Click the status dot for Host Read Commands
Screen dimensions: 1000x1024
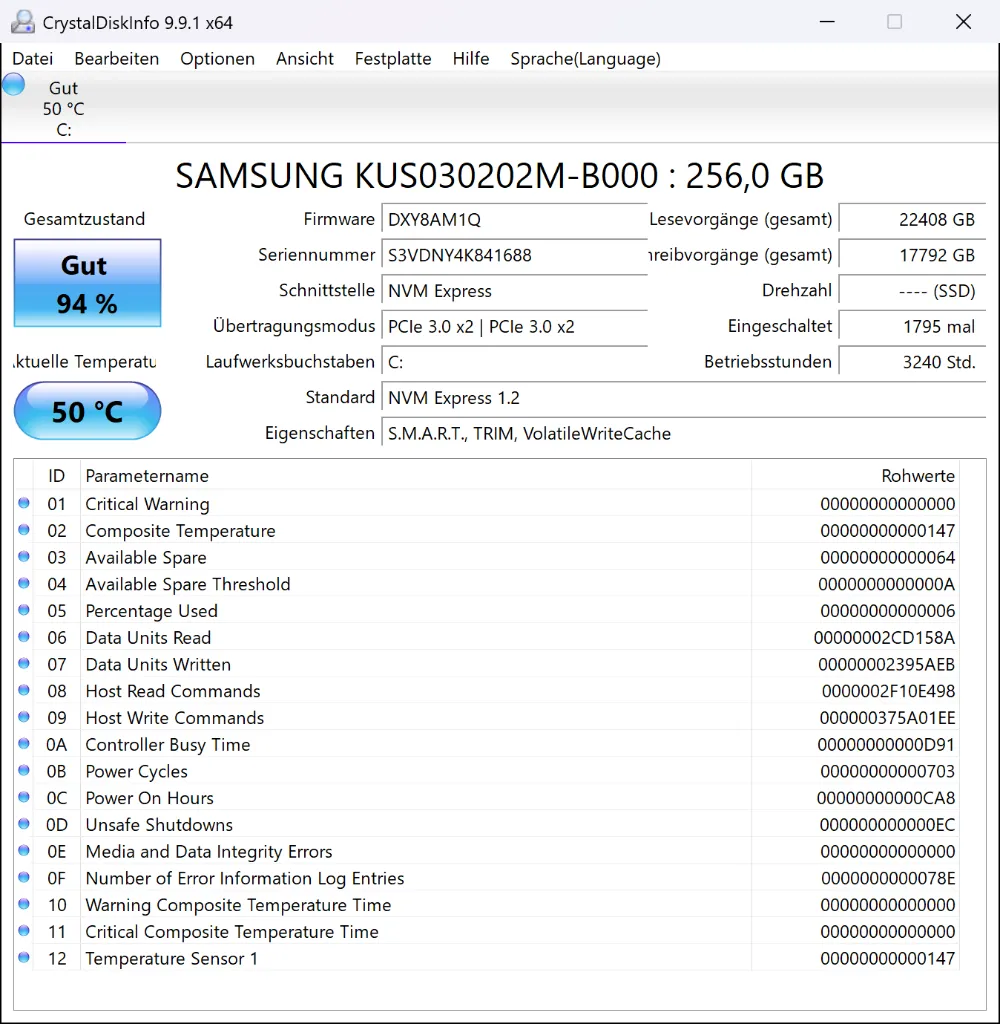(x=24, y=690)
